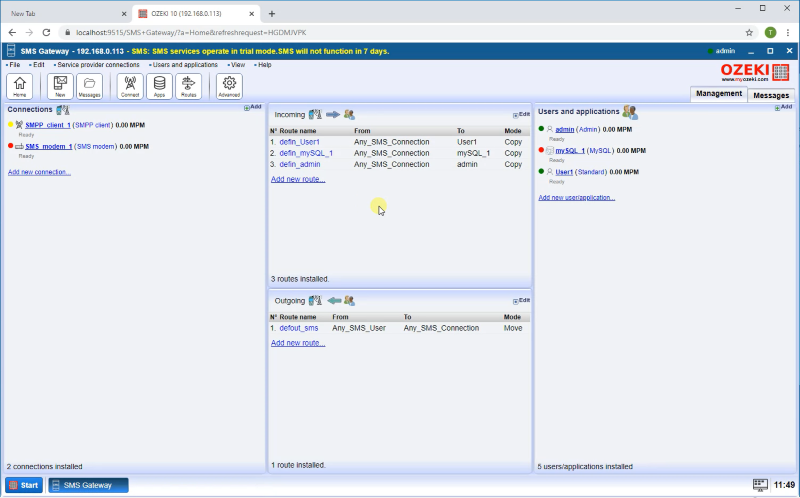Switch to the Management tab
800x498 pixels.
(x=719, y=94)
